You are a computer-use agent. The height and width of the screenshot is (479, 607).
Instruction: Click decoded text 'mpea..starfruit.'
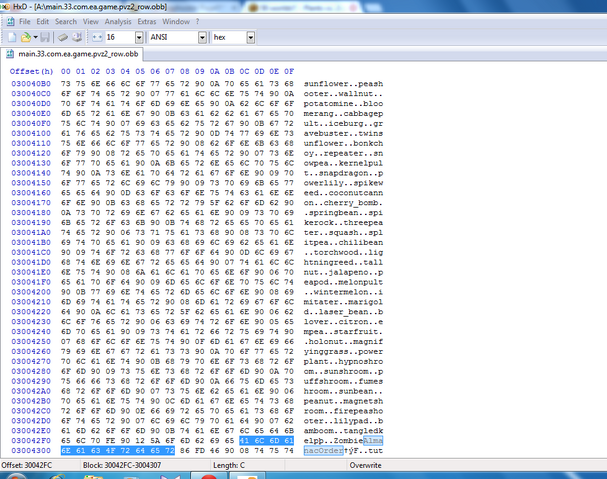343,331
